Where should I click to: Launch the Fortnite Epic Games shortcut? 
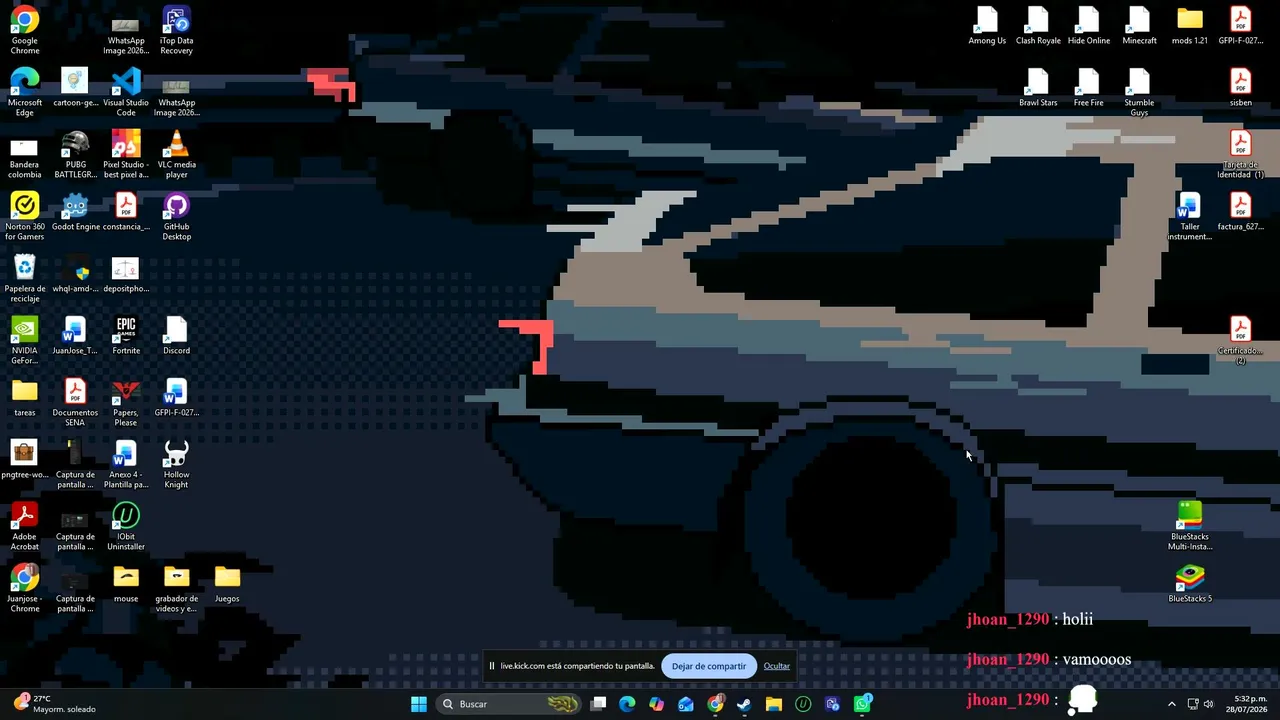point(126,336)
